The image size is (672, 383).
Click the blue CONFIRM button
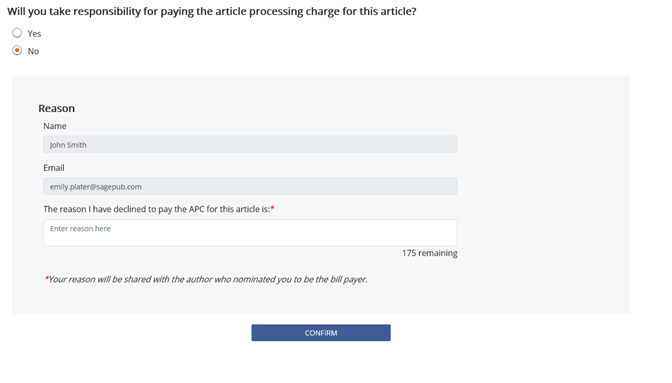(321, 333)
